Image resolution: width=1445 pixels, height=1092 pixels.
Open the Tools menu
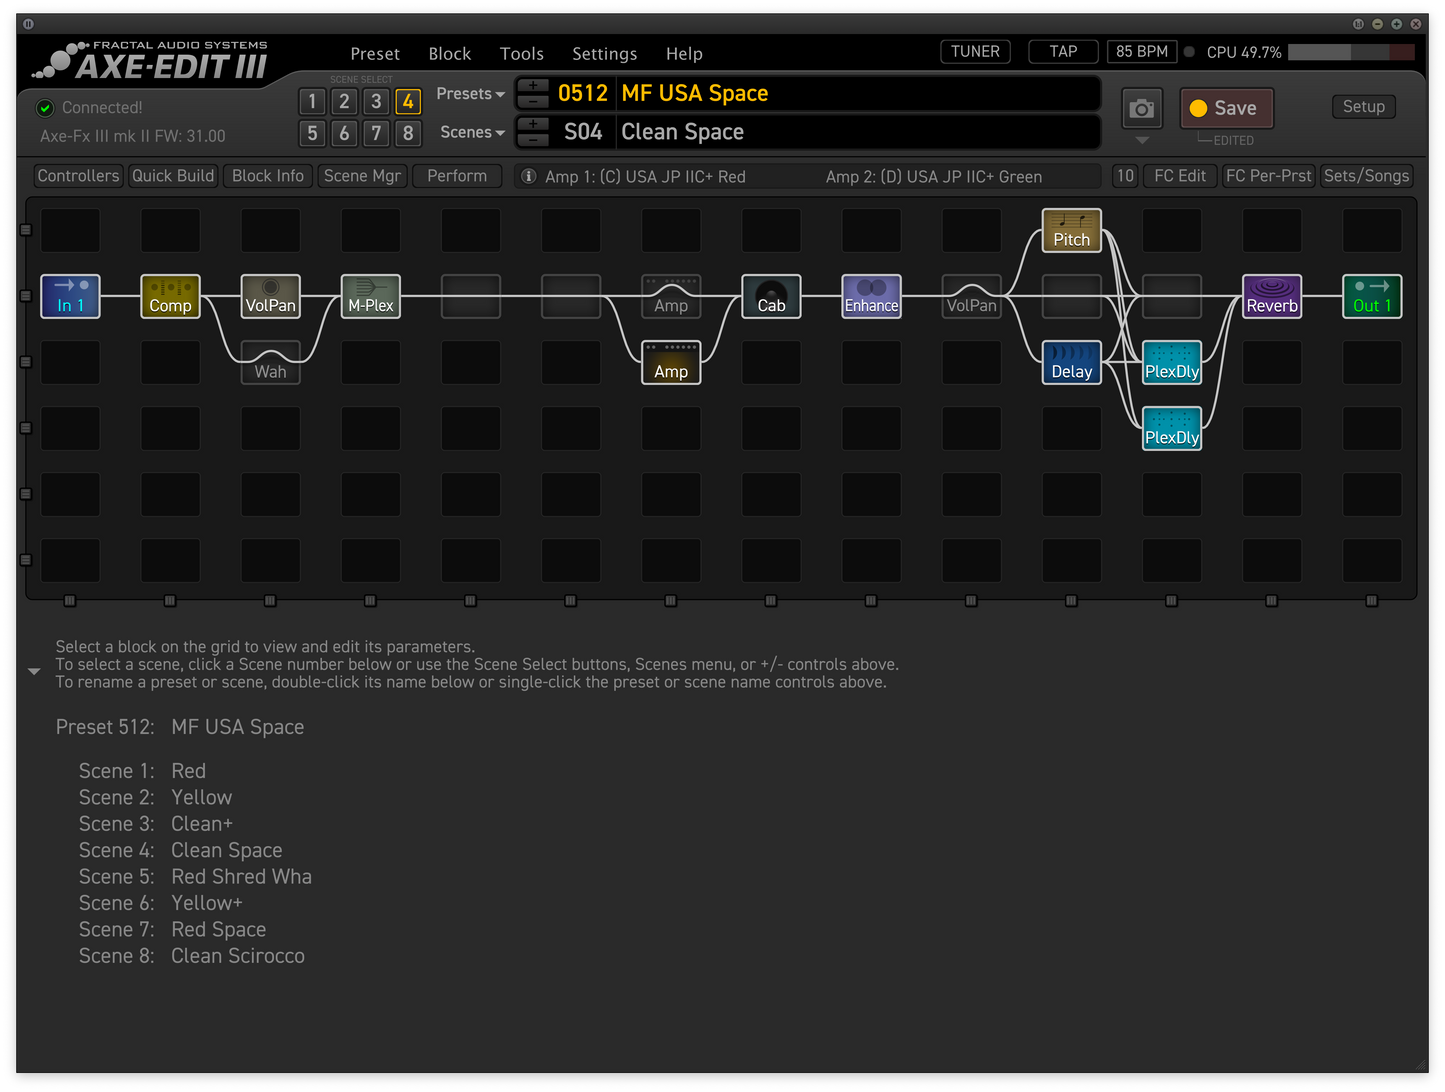pos(521,53)
